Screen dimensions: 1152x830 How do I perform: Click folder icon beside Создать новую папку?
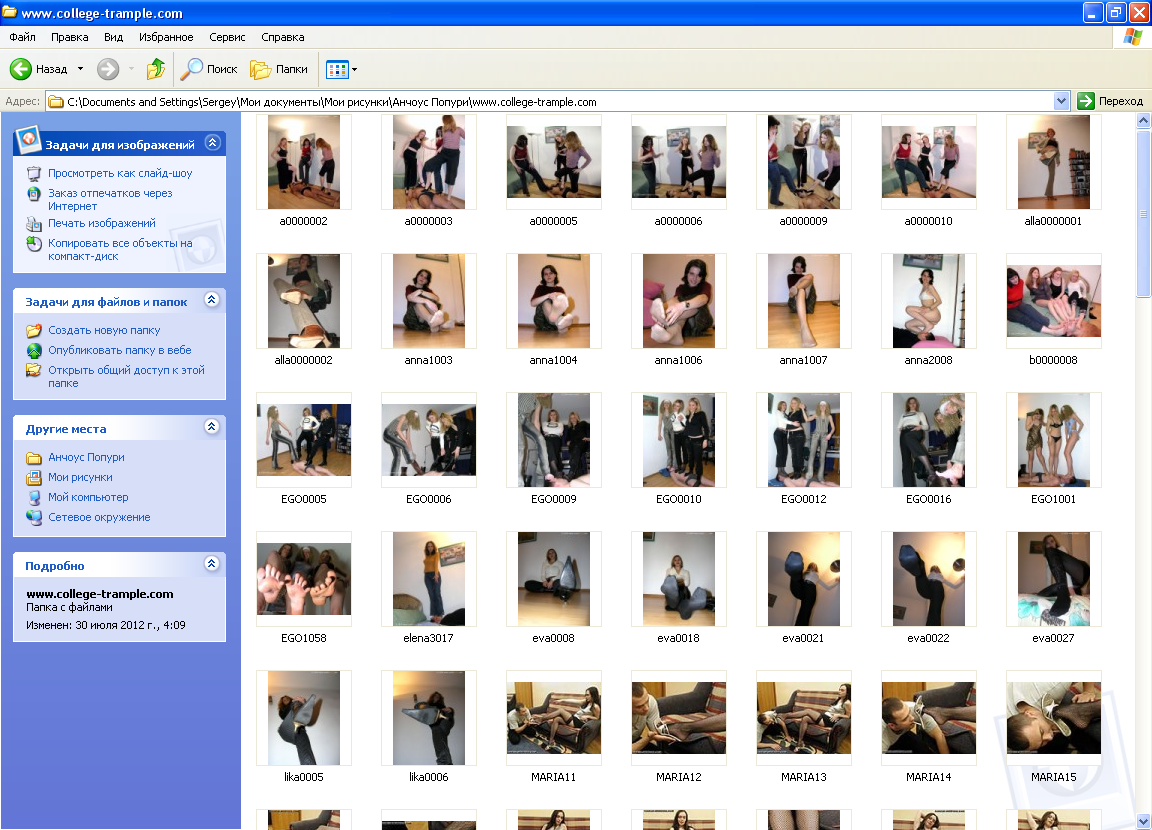click(34, 331)
